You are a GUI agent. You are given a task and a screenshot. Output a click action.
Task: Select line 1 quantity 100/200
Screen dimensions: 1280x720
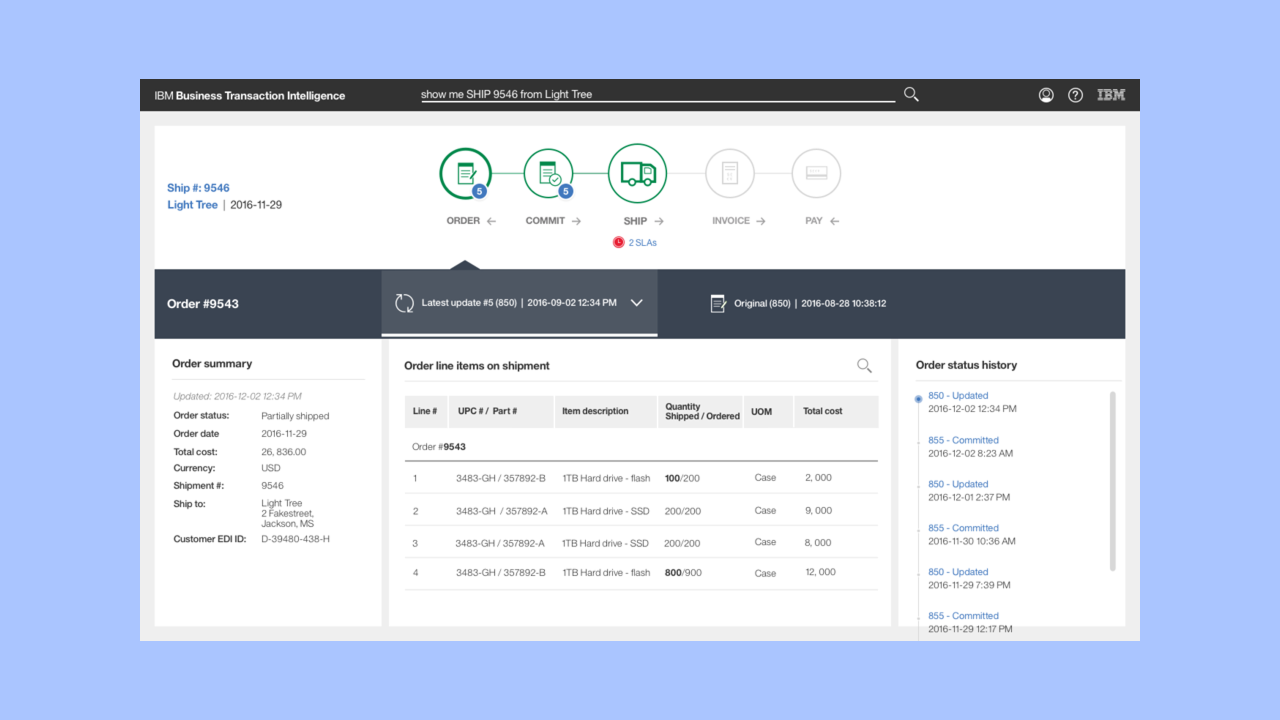tap(682, 479)
